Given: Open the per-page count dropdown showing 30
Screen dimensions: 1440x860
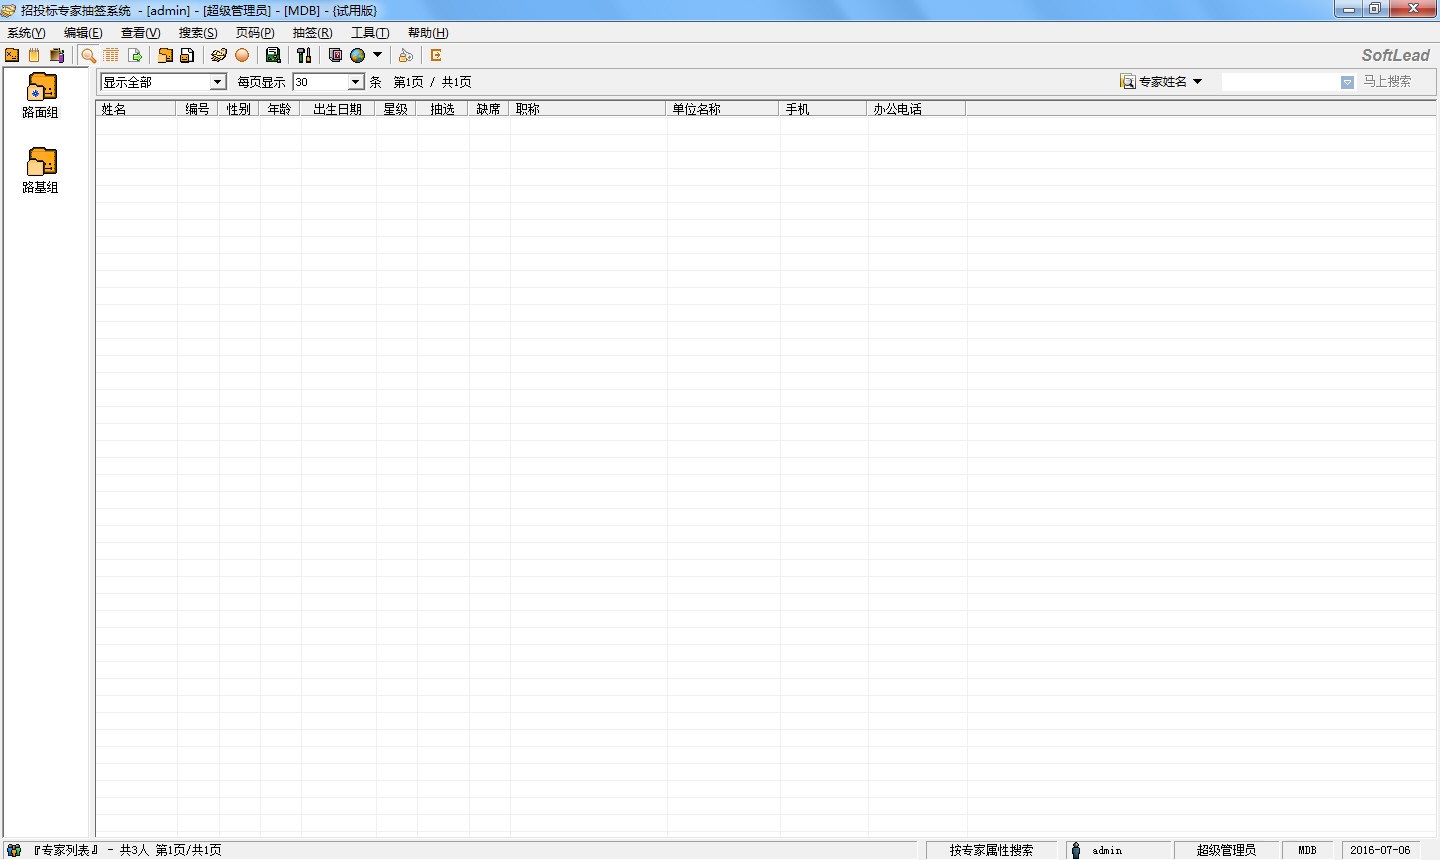Looking at the screenshot, I should click(x=355, y=82).
